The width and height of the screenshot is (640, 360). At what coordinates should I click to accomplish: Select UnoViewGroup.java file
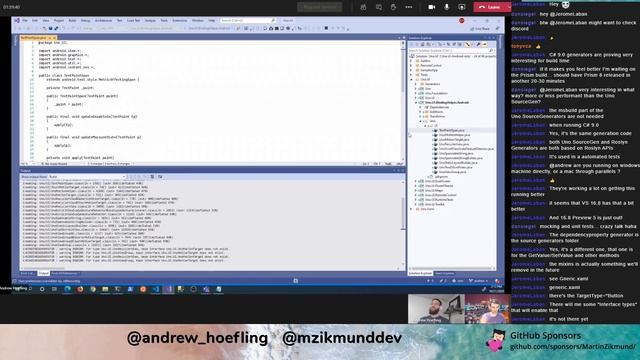tap(452, 172)
